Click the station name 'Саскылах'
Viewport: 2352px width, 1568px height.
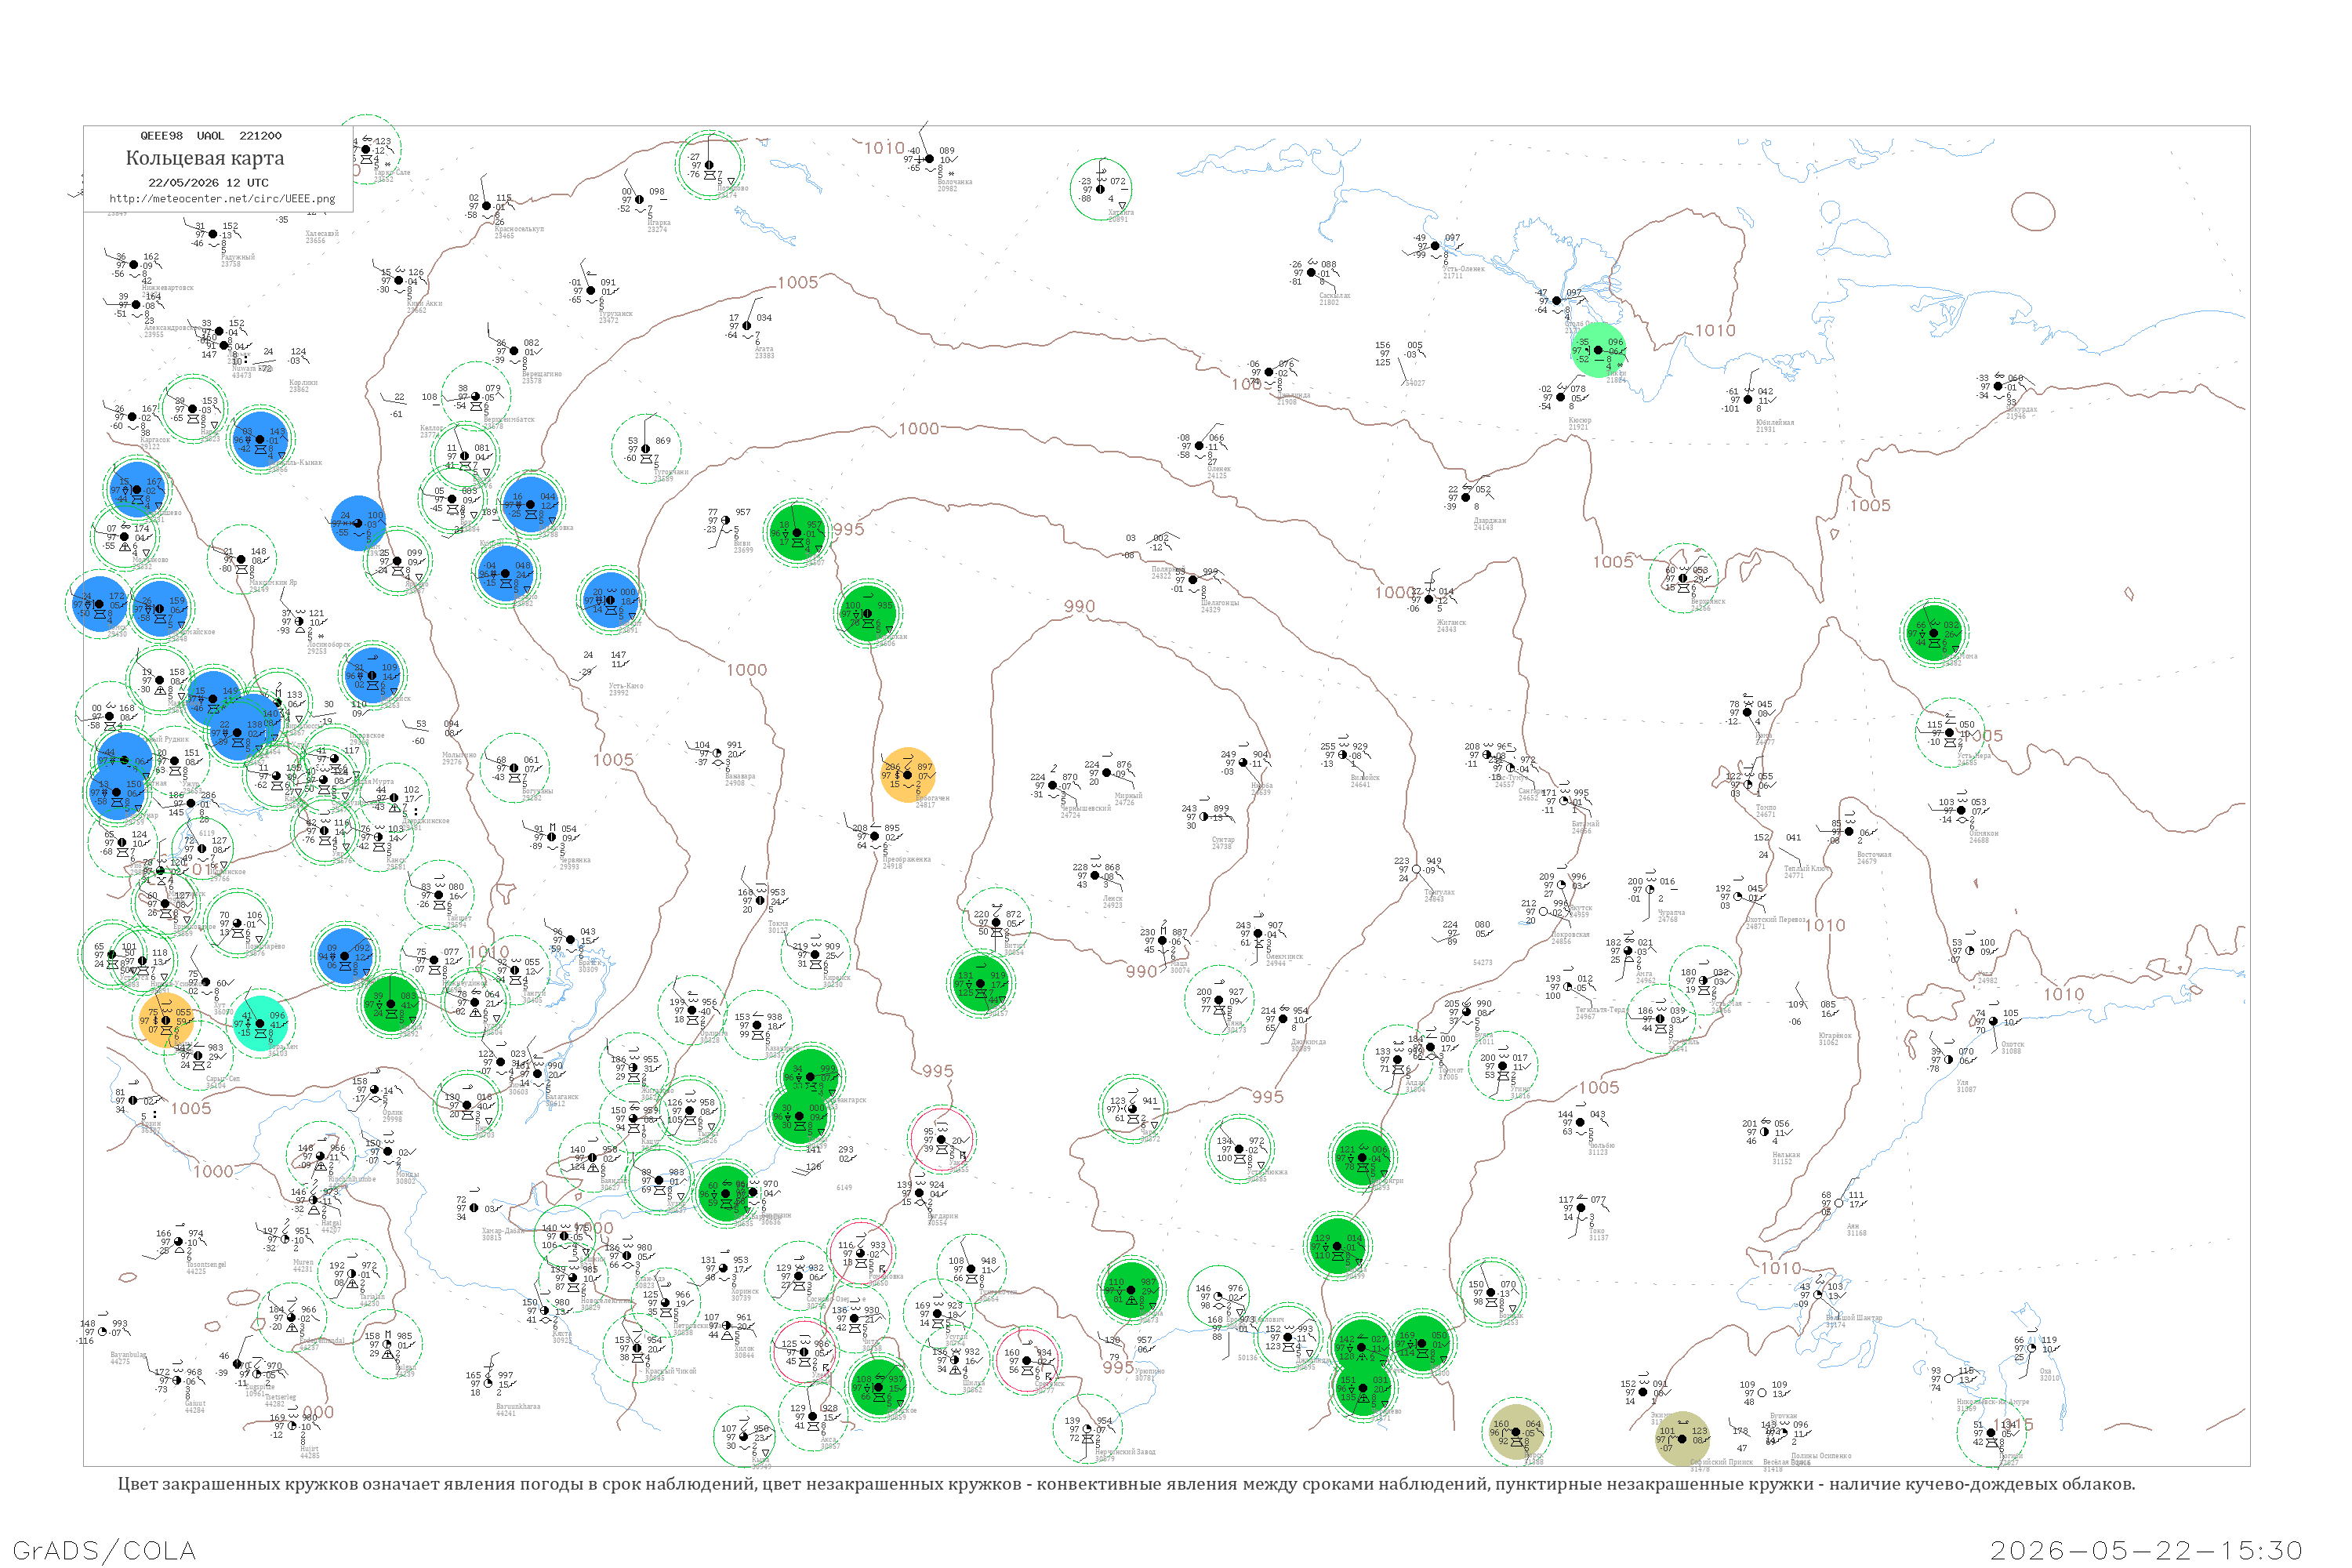[1335, 295]
